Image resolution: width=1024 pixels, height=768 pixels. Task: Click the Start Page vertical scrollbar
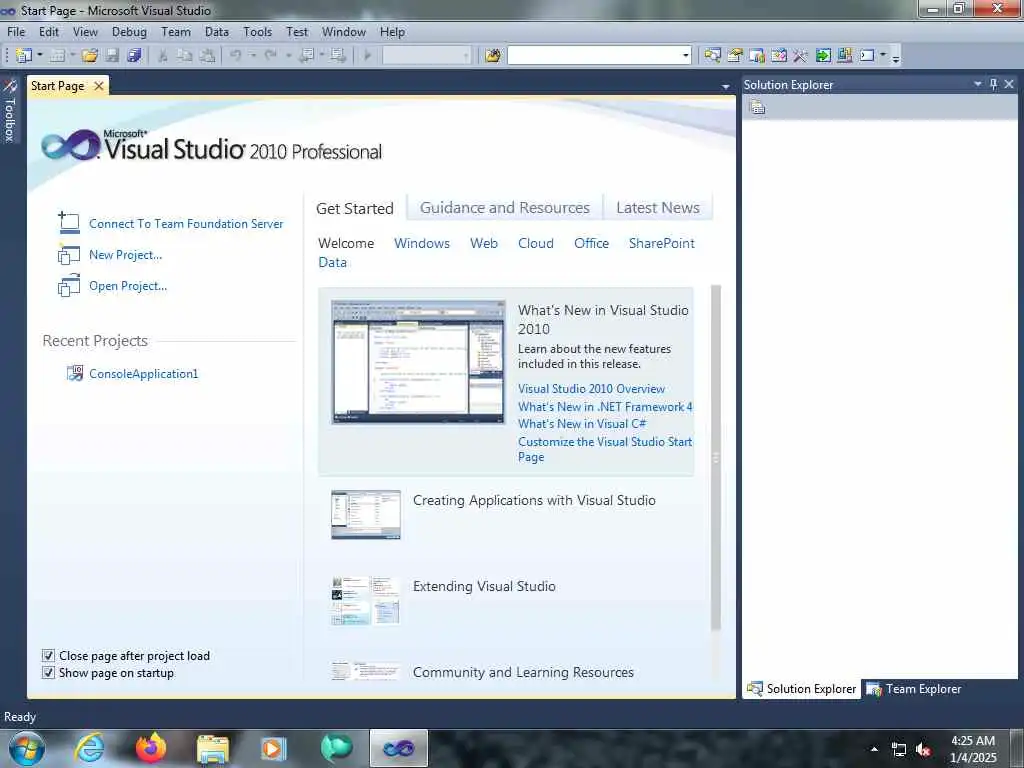pyautogui.click(x=716, y=457)
